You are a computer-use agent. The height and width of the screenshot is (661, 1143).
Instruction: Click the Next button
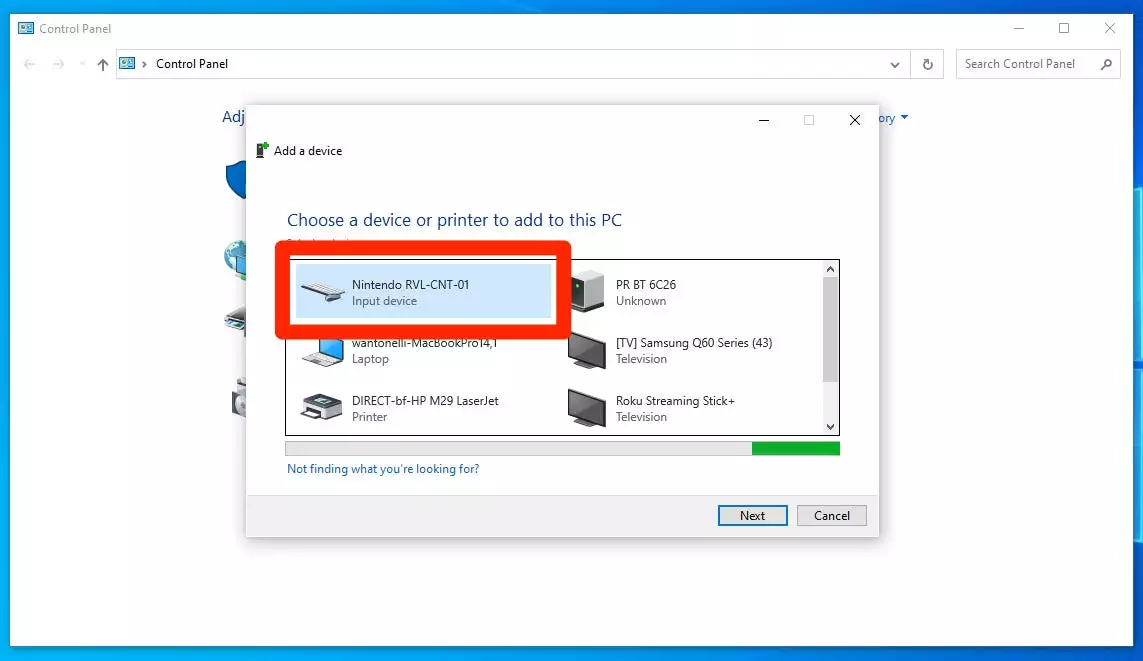(752, 516)
